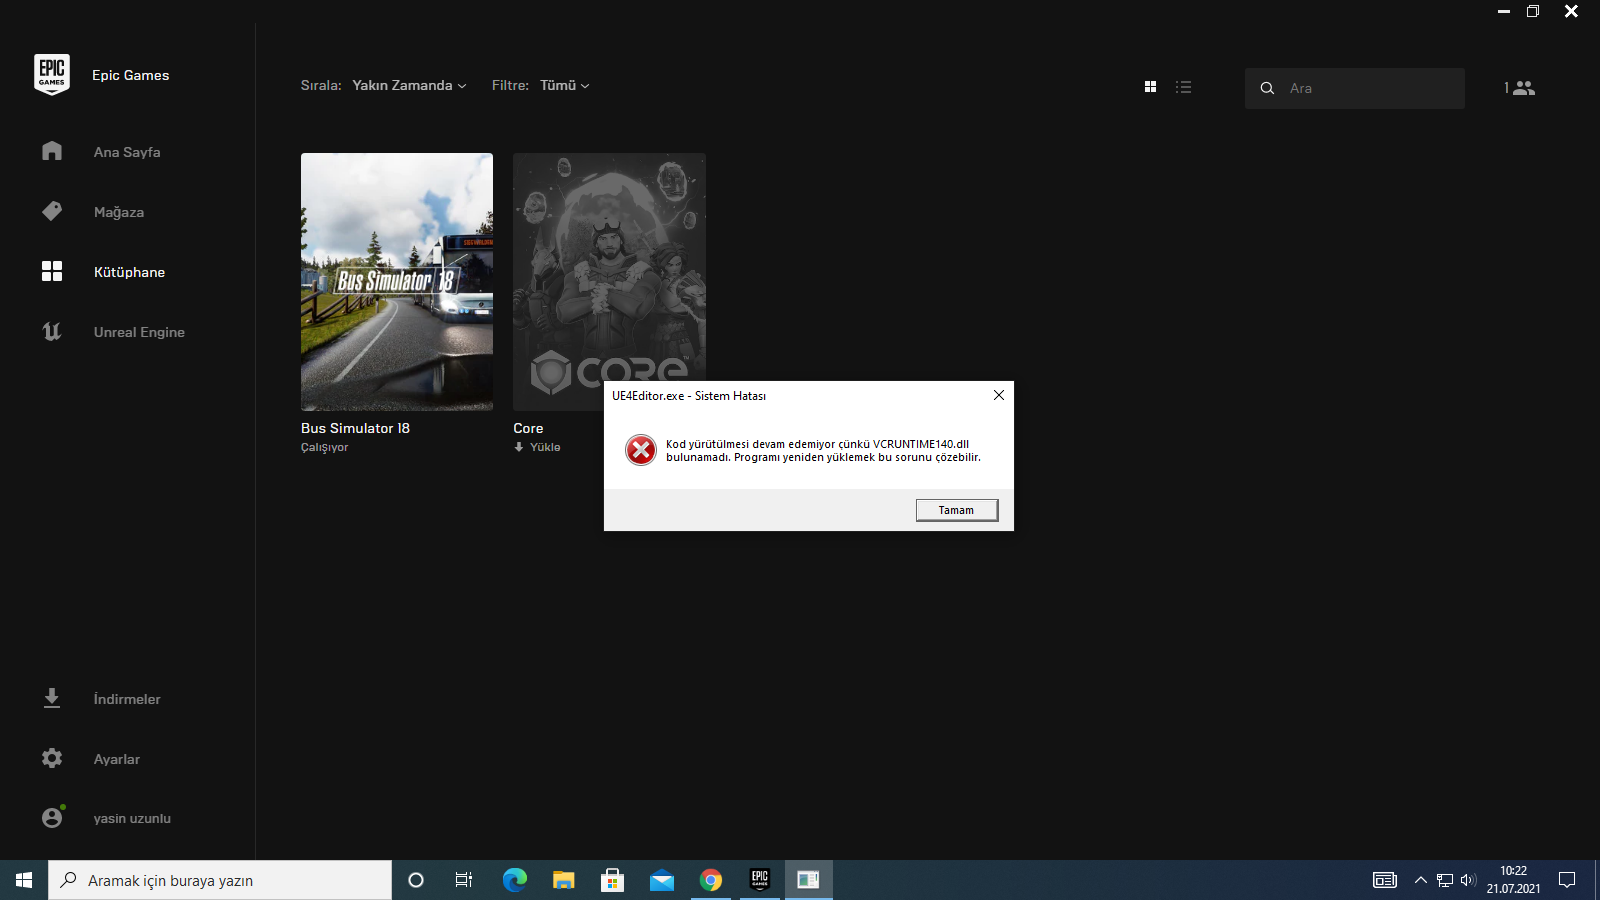
Task: Click the yasin uzunlu account name
Action: [x=132, y=818]
